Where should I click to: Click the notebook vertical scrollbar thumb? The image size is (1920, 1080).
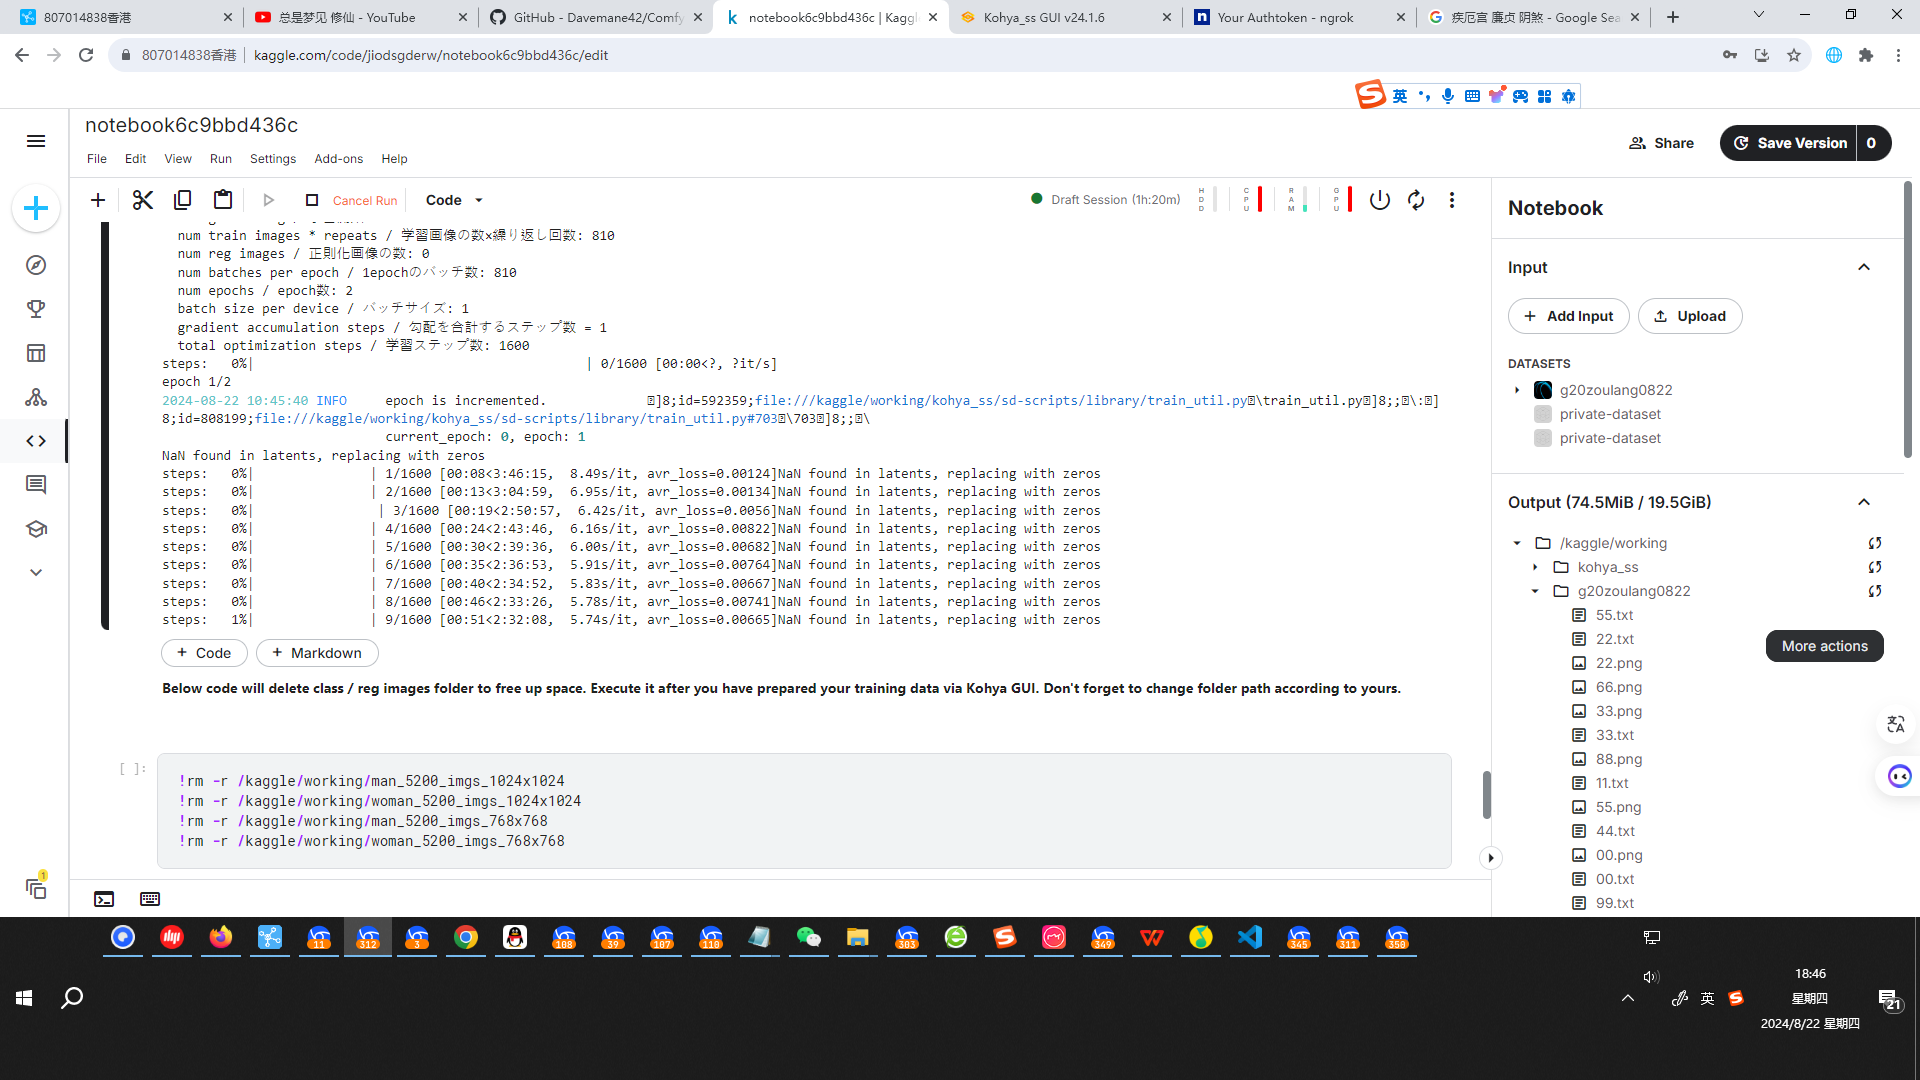(x=1487, y=795)
